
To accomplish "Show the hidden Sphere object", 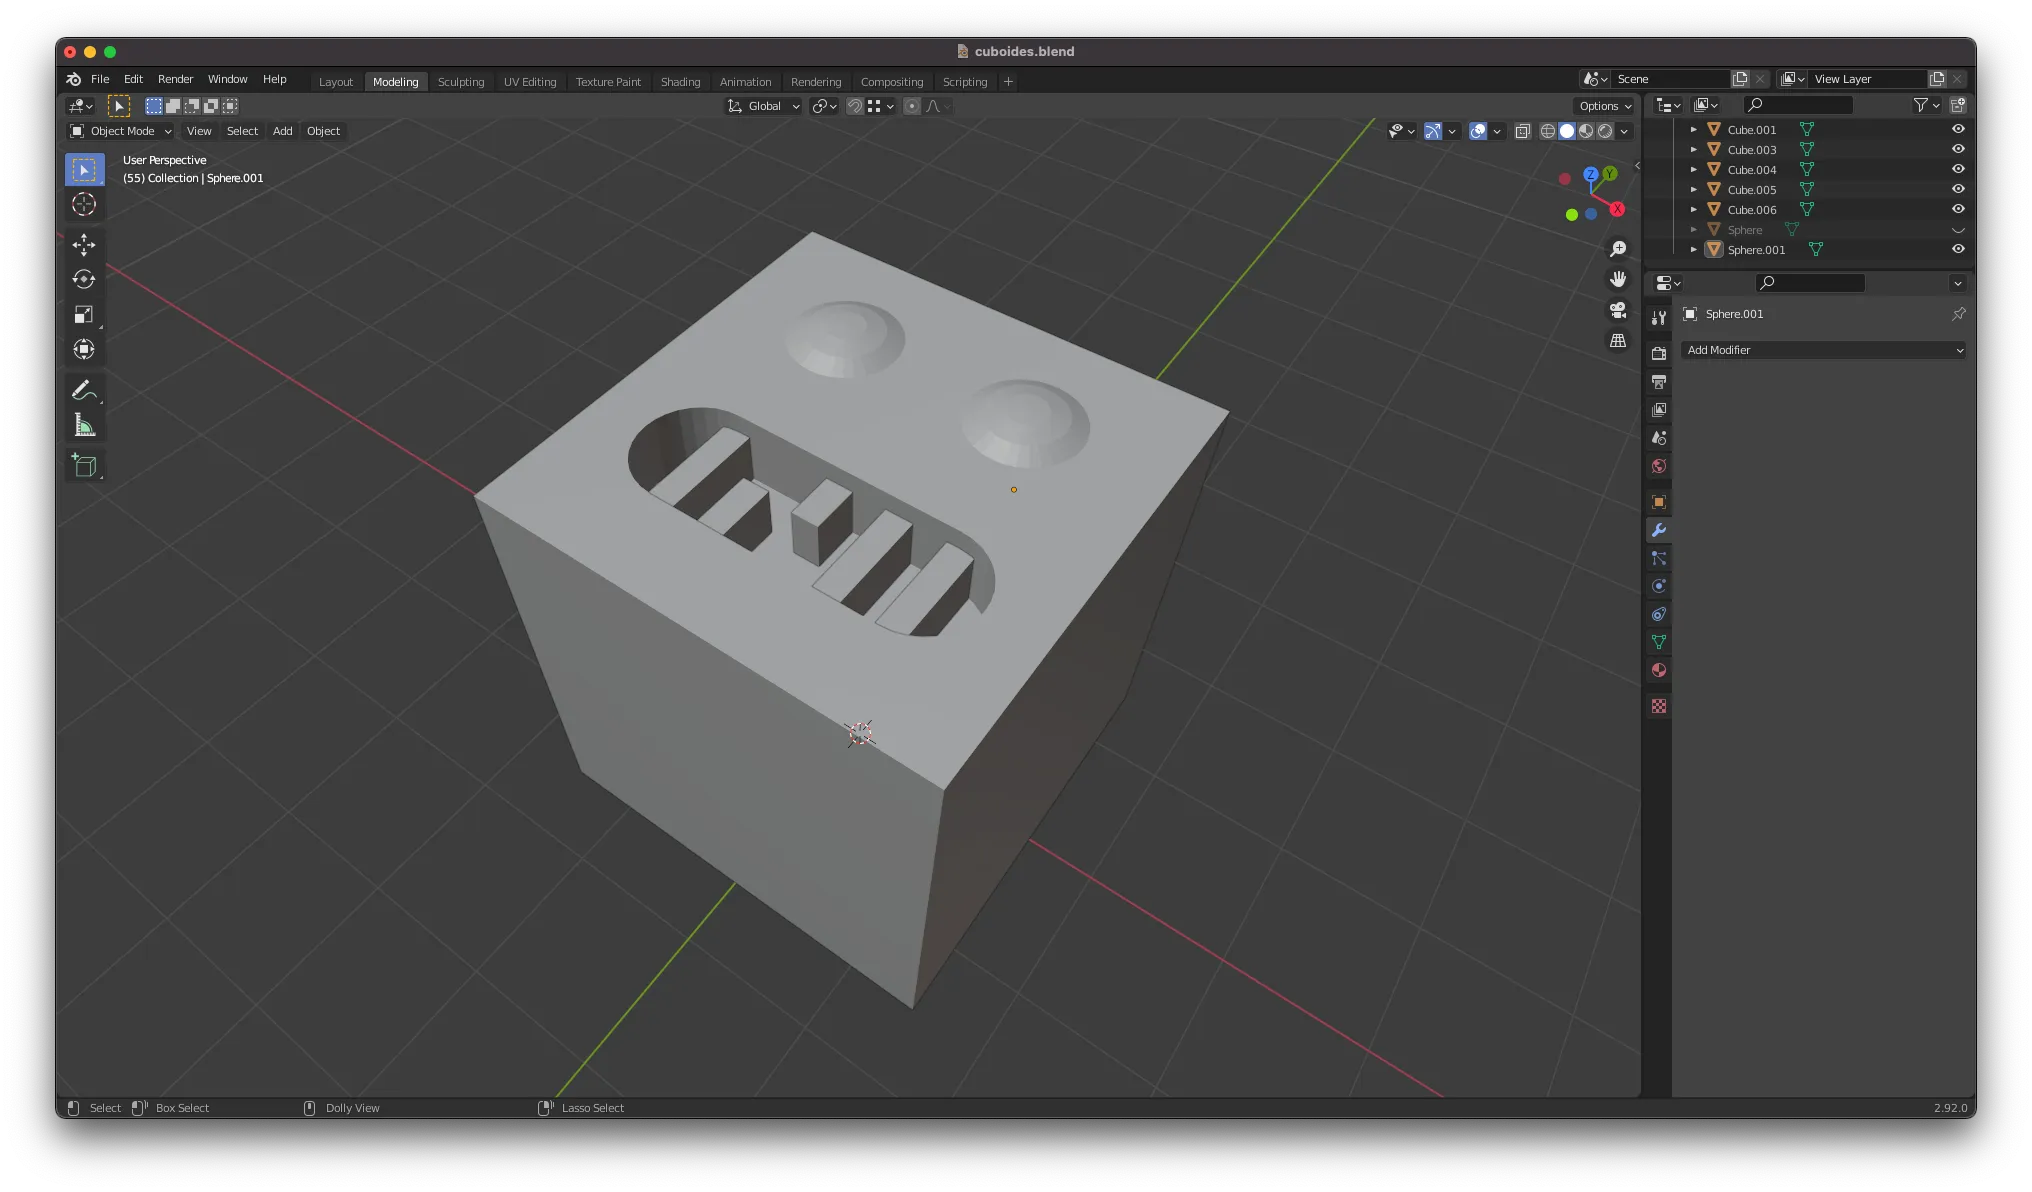I will [1958, 229].
